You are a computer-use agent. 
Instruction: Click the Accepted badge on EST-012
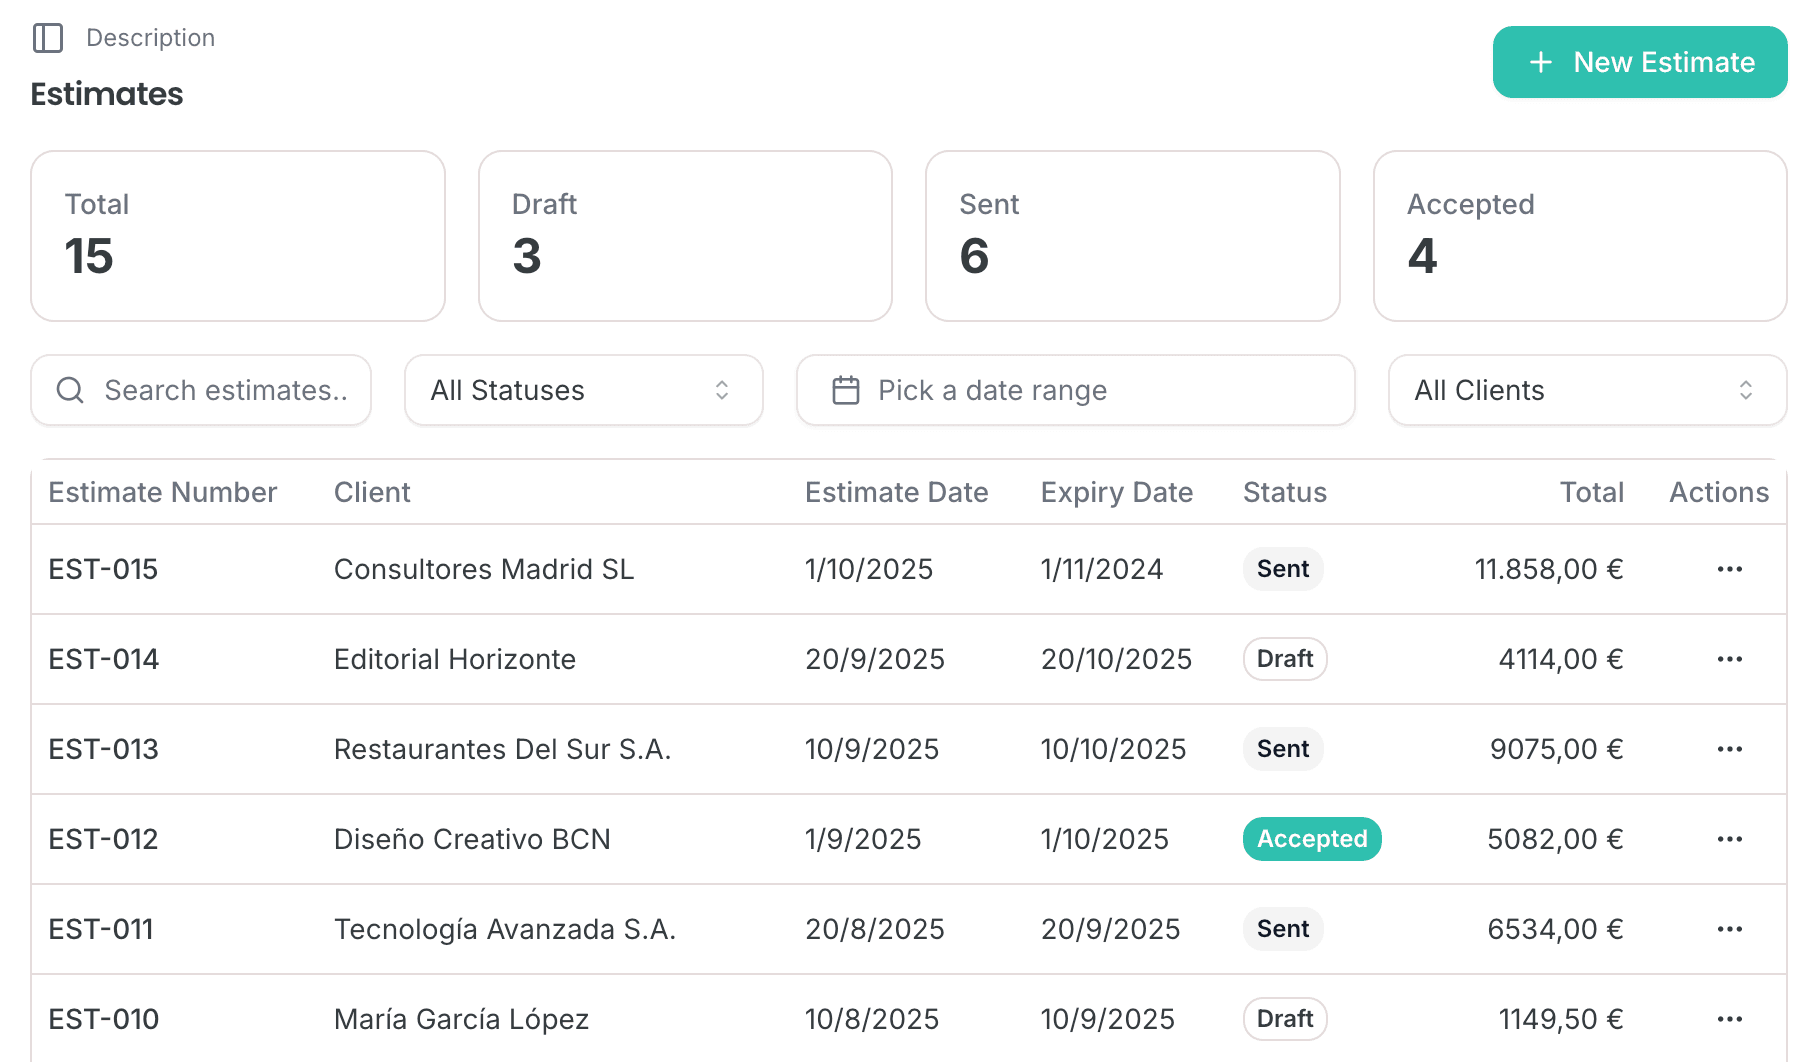(x=1311, y=839)
